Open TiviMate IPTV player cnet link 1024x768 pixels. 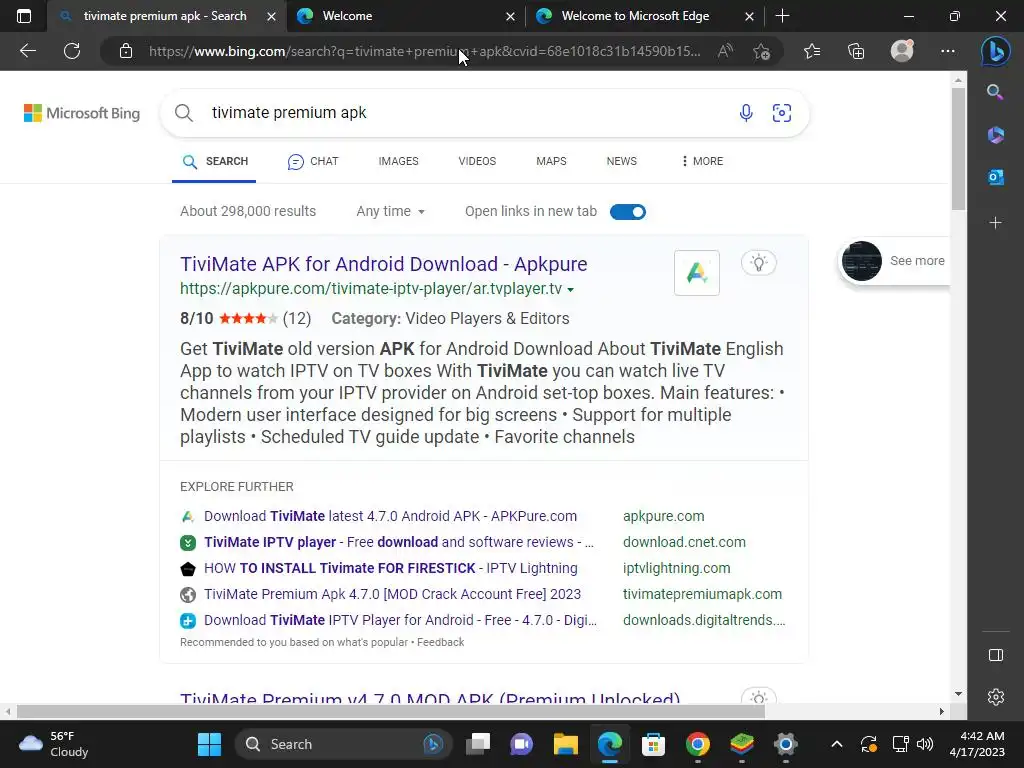pos(398,542)
